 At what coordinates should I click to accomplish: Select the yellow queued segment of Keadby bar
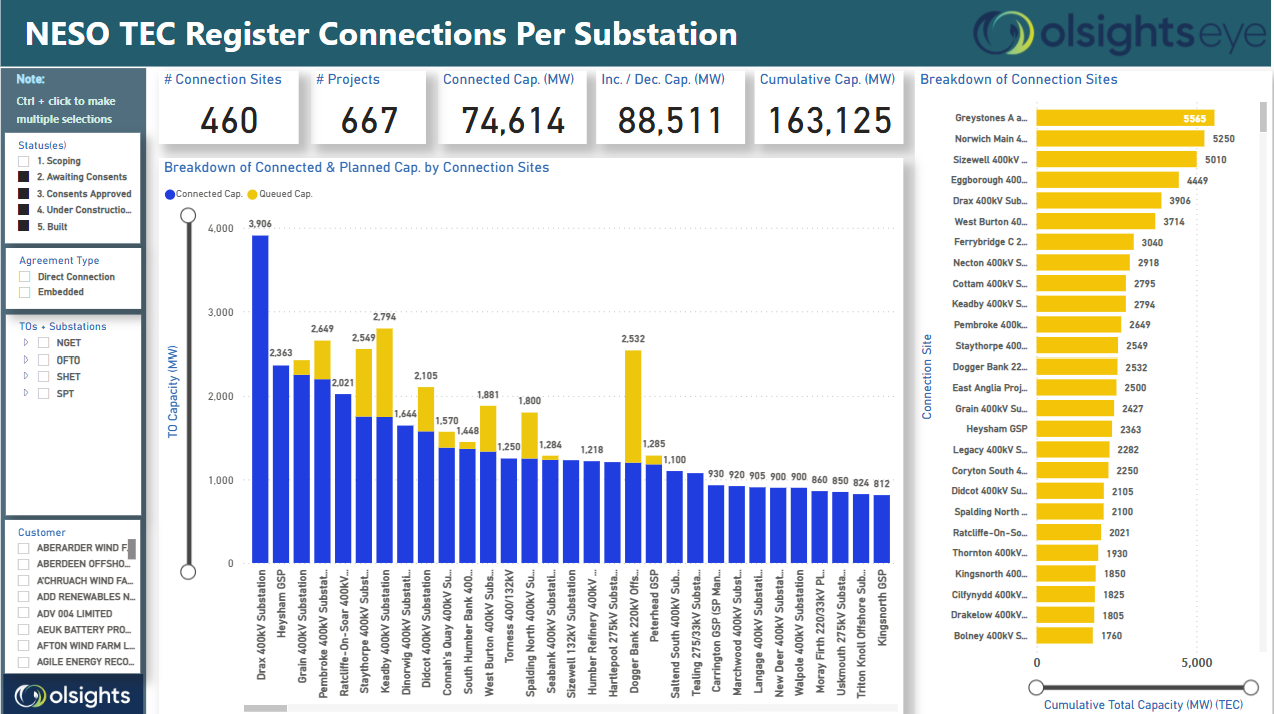(383, 372)
